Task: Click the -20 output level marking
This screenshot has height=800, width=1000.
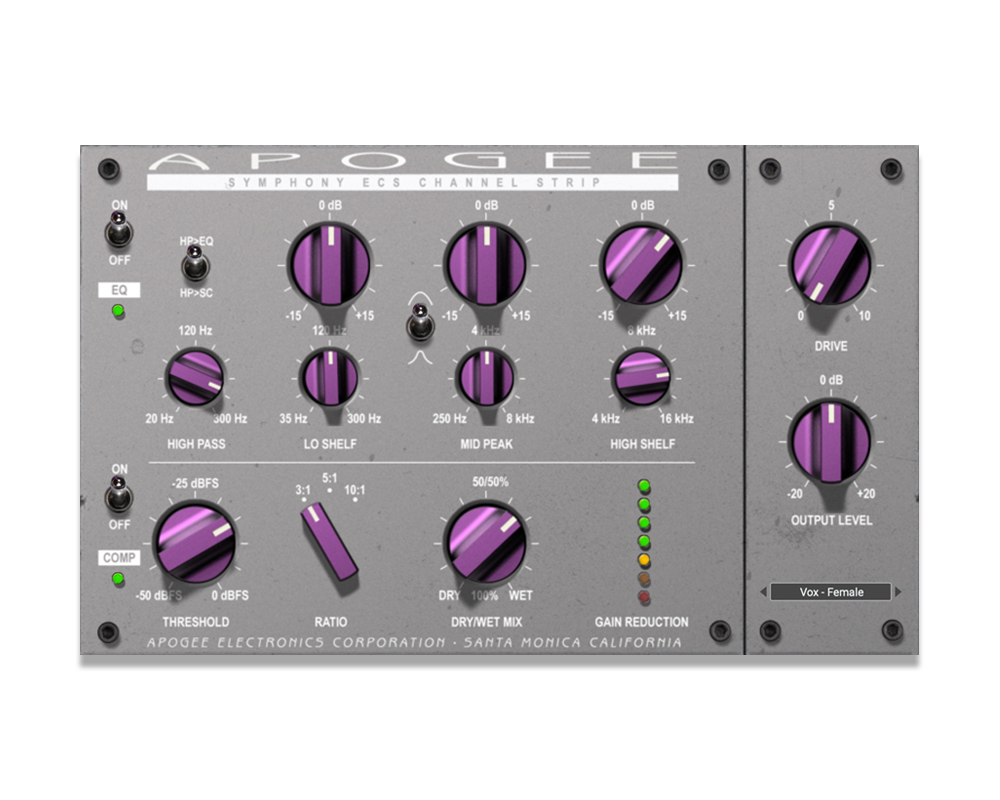Action: pos(795,494)
